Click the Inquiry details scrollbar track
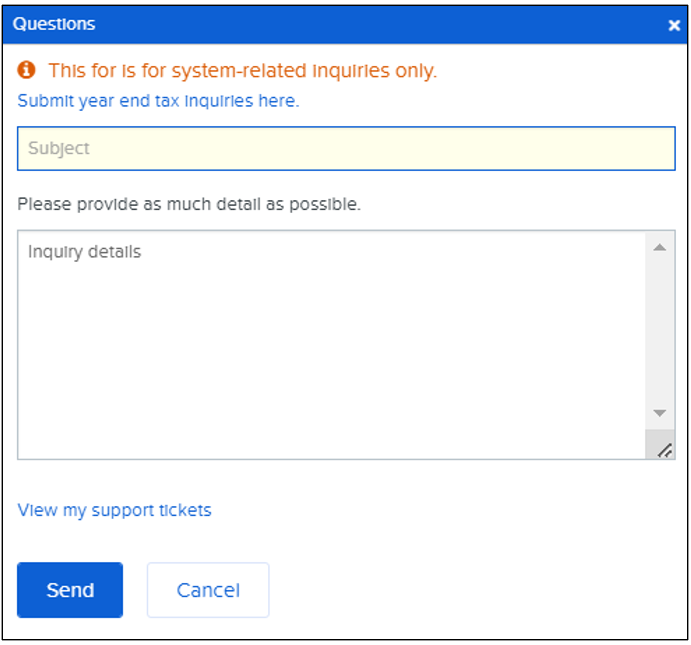 (x=660, y=330)
